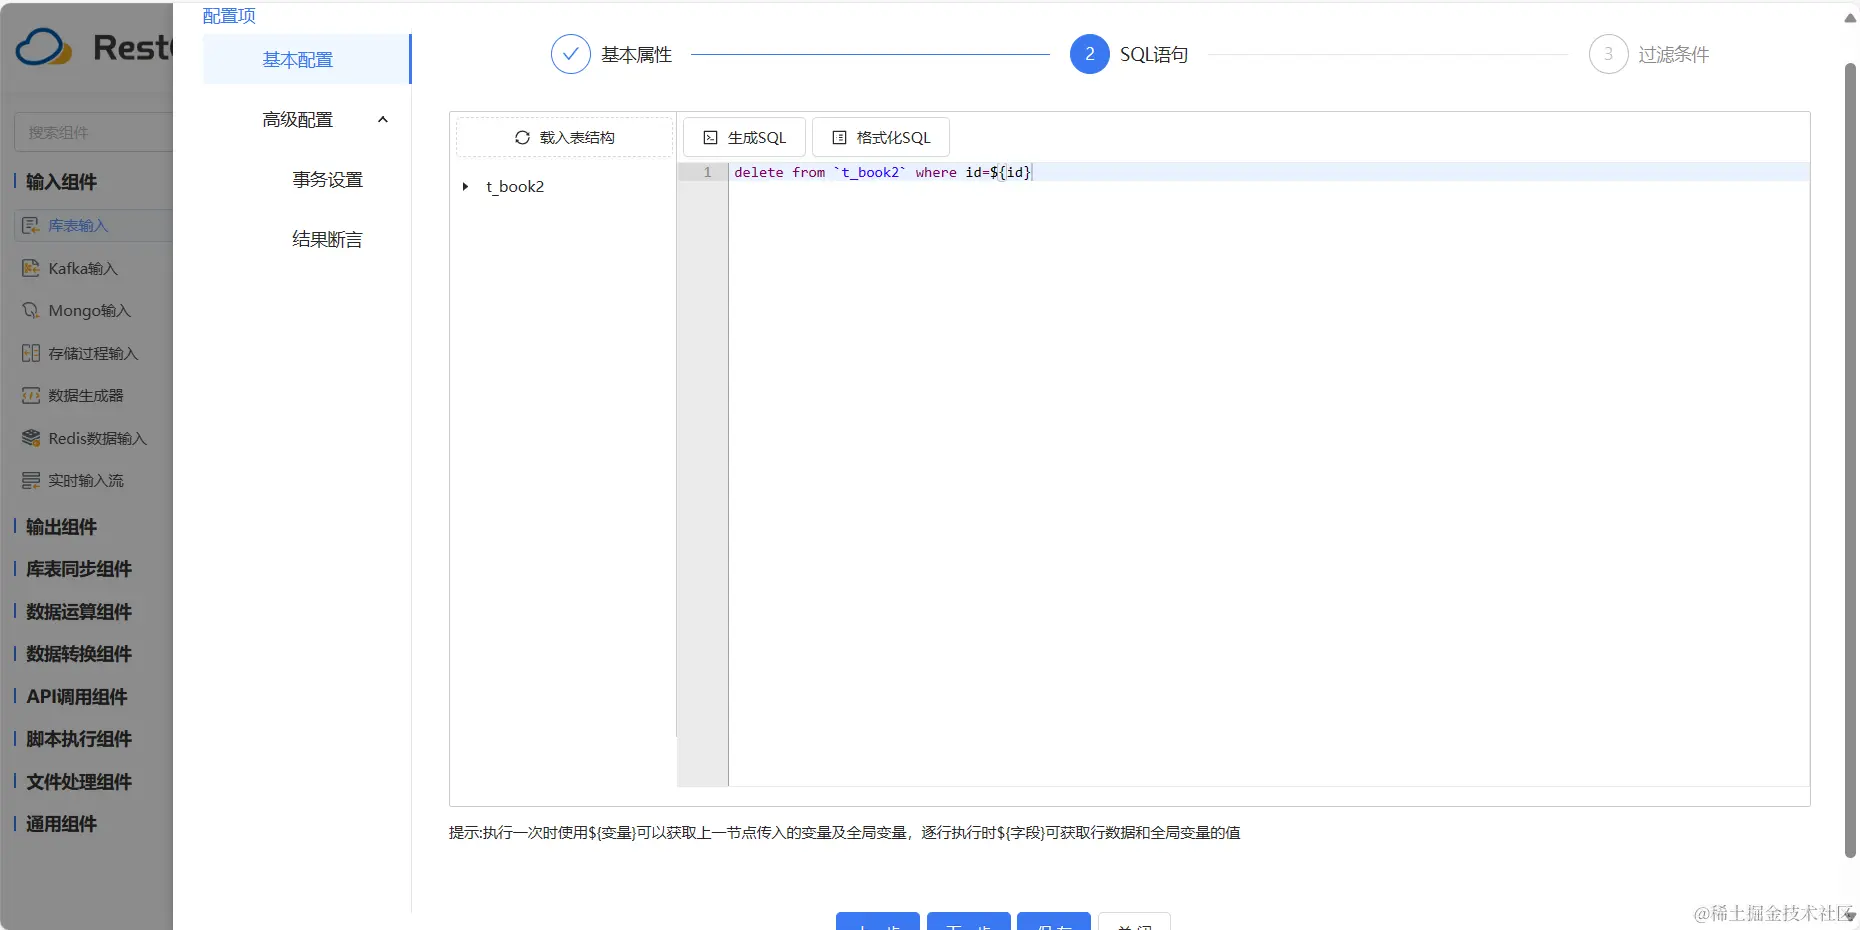Click the 库表输入 label in sidebar
Screen dimensions: 1860x930
point(78,226)
